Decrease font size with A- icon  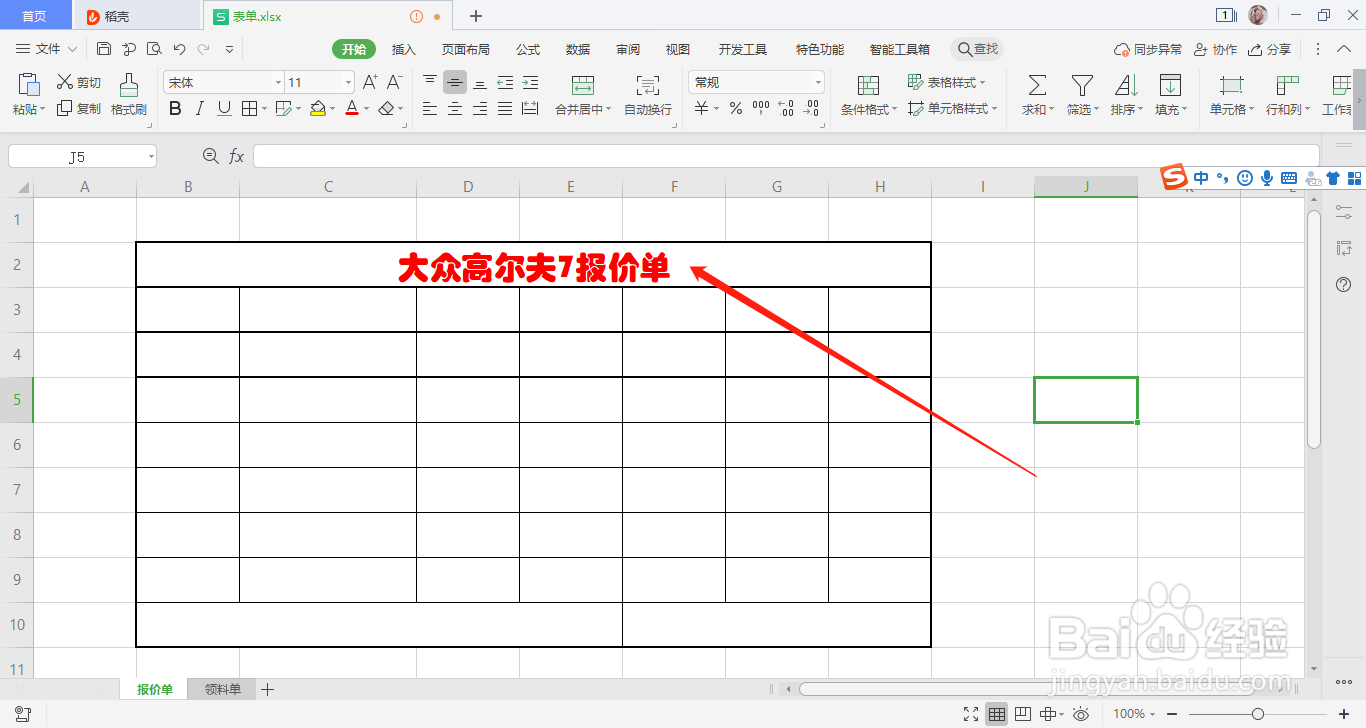[x=395, y=82]
